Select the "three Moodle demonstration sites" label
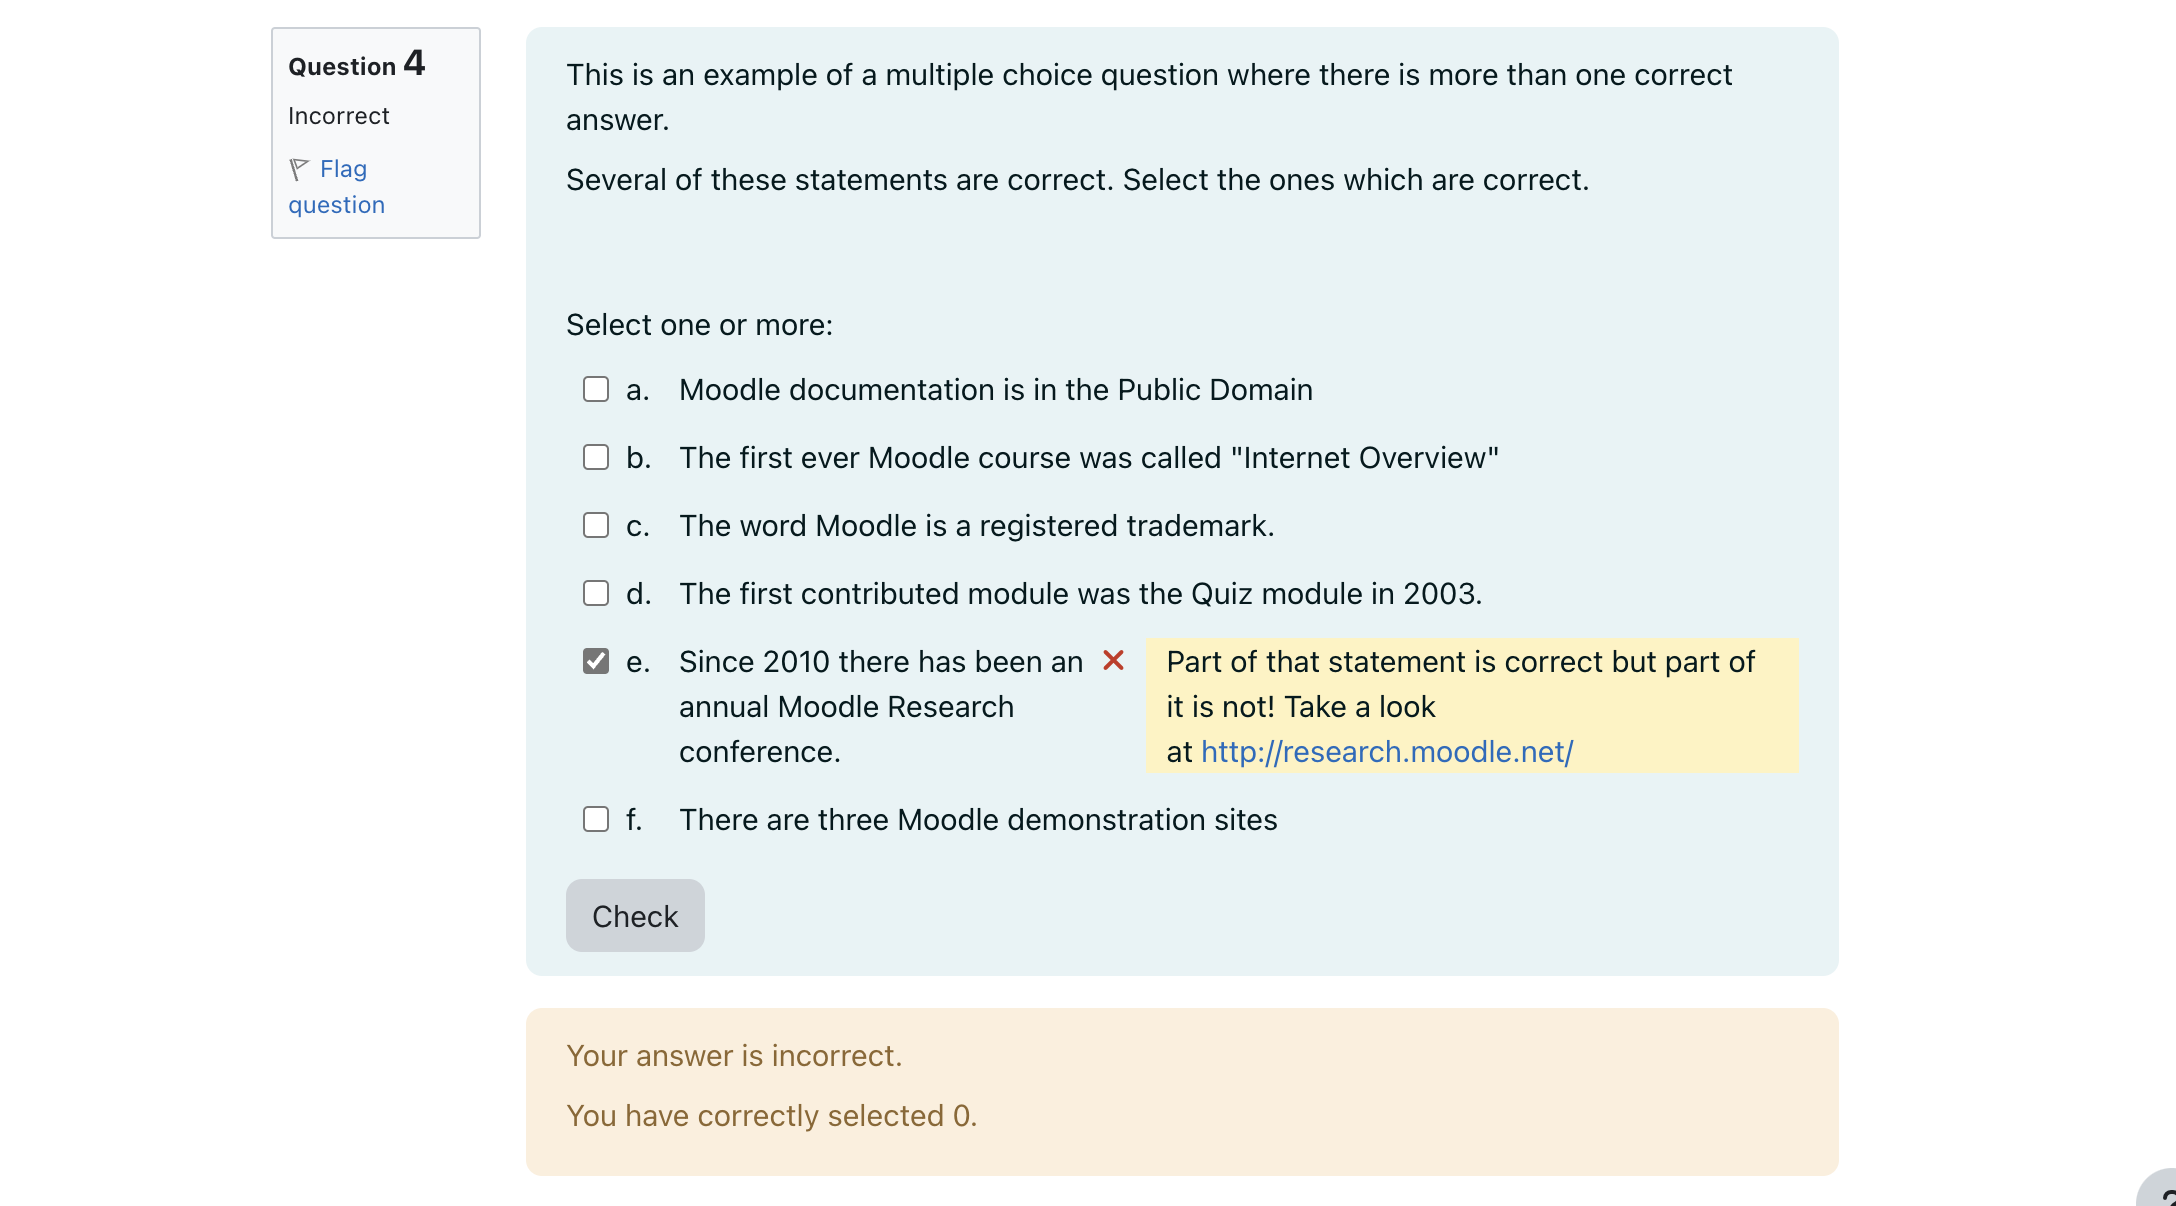2176x1206 pixels. pyautogui.click(x=978, y=819)
